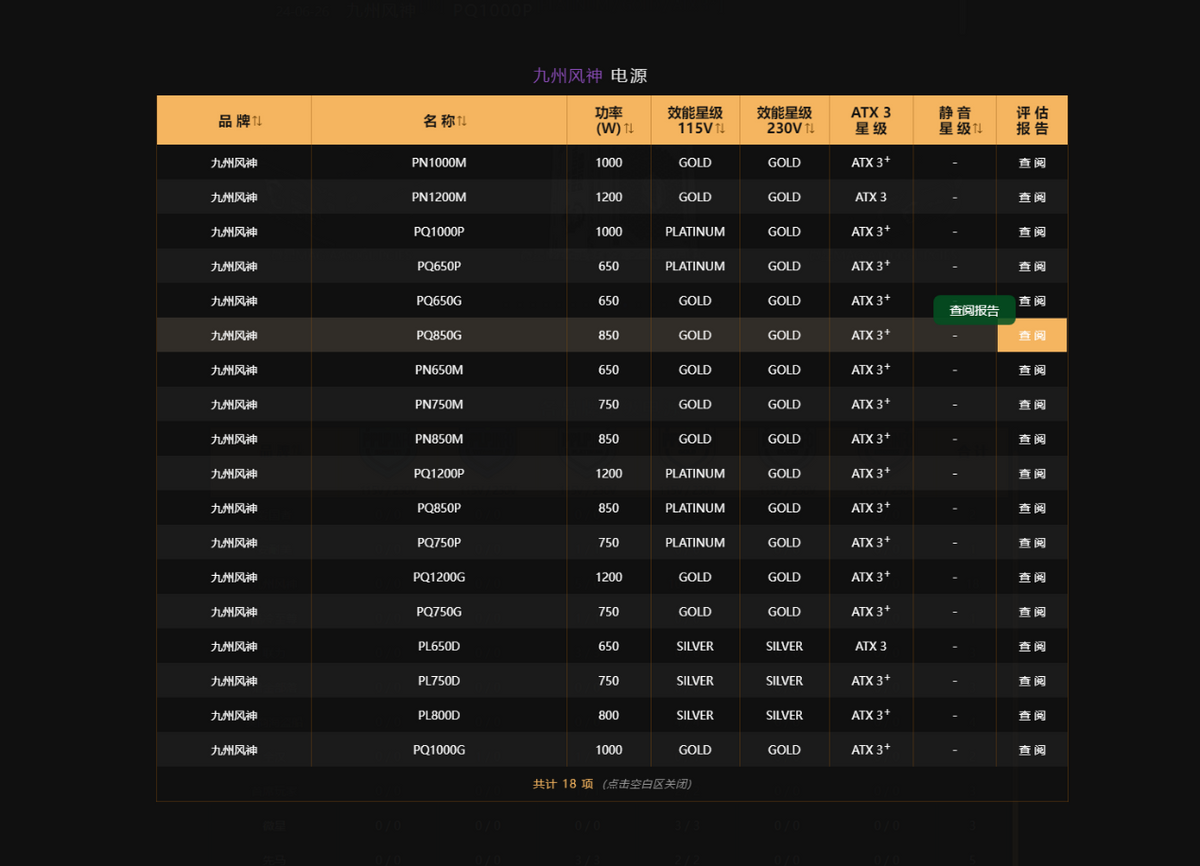Click the PQ1000P name cell
Image resolution: width=1200 pixels, height=866 pixels.
pyautogui.click(x=439, y=232)
